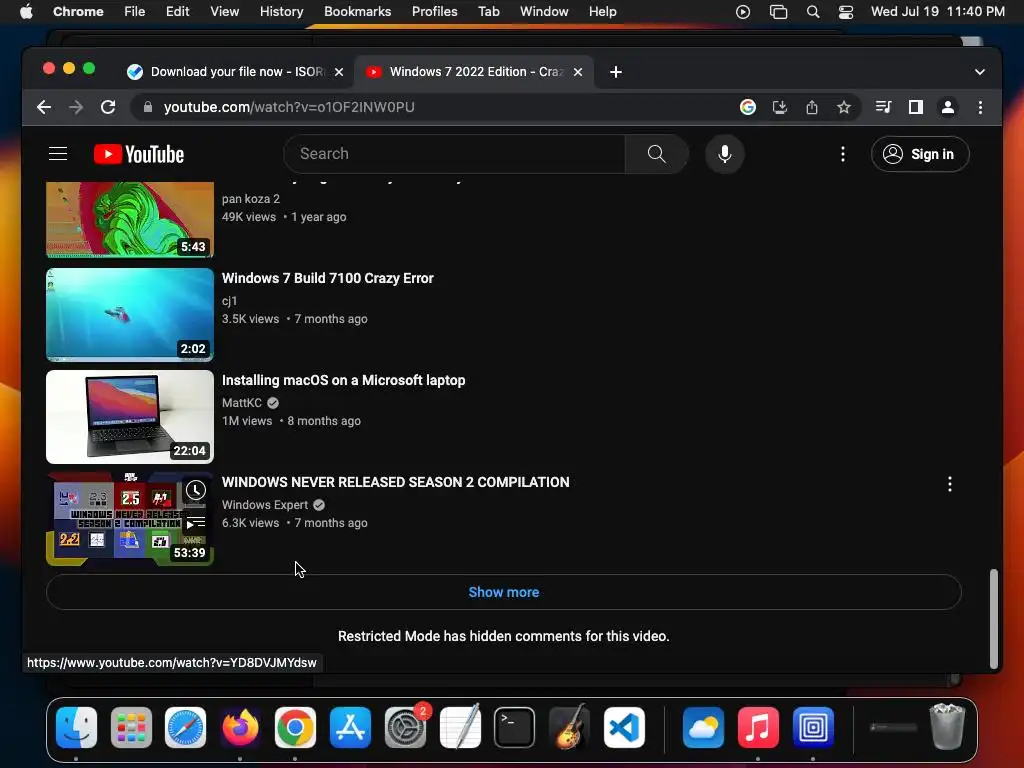Close the Windows 7 2022 Edition tab
1024x768 pixels.
click(x=577, y=72)
